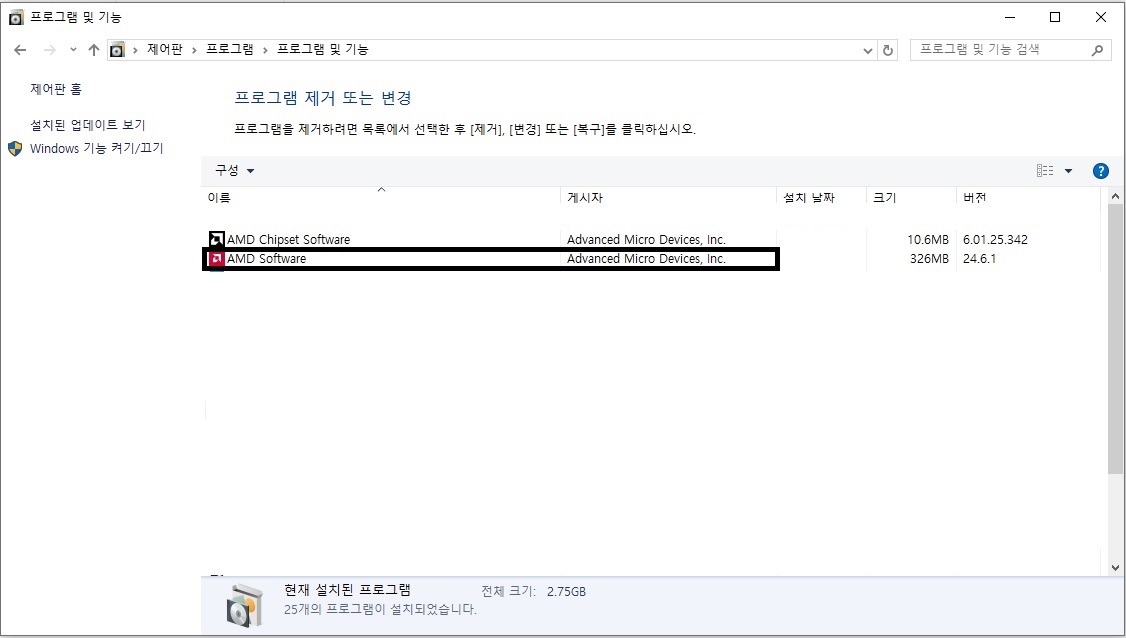
Task: Click the red AMD Software icon
Action: click(216, 259)
